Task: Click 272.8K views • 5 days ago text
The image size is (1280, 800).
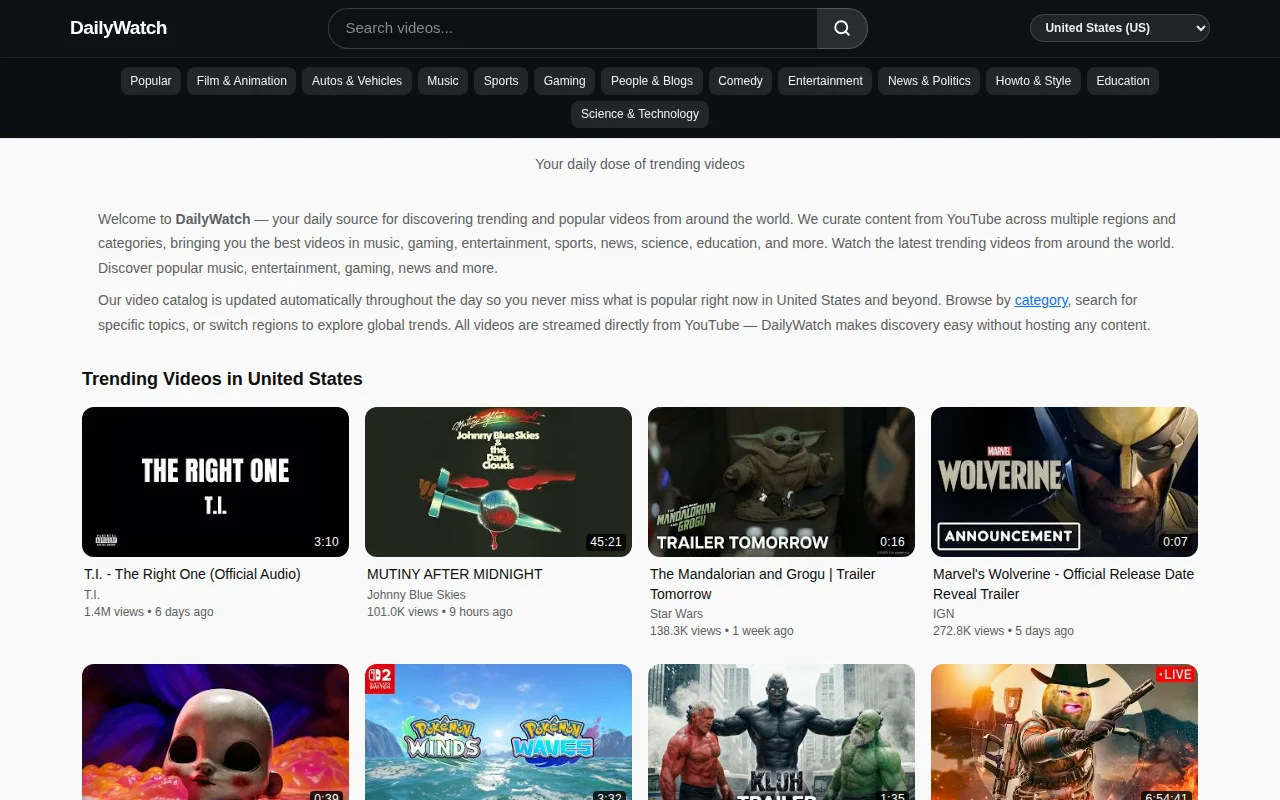Action: click(x=1003, y=631)
